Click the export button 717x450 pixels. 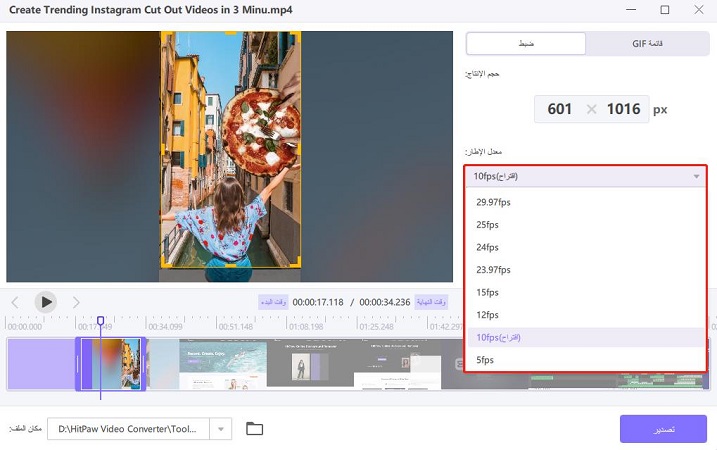663,429
